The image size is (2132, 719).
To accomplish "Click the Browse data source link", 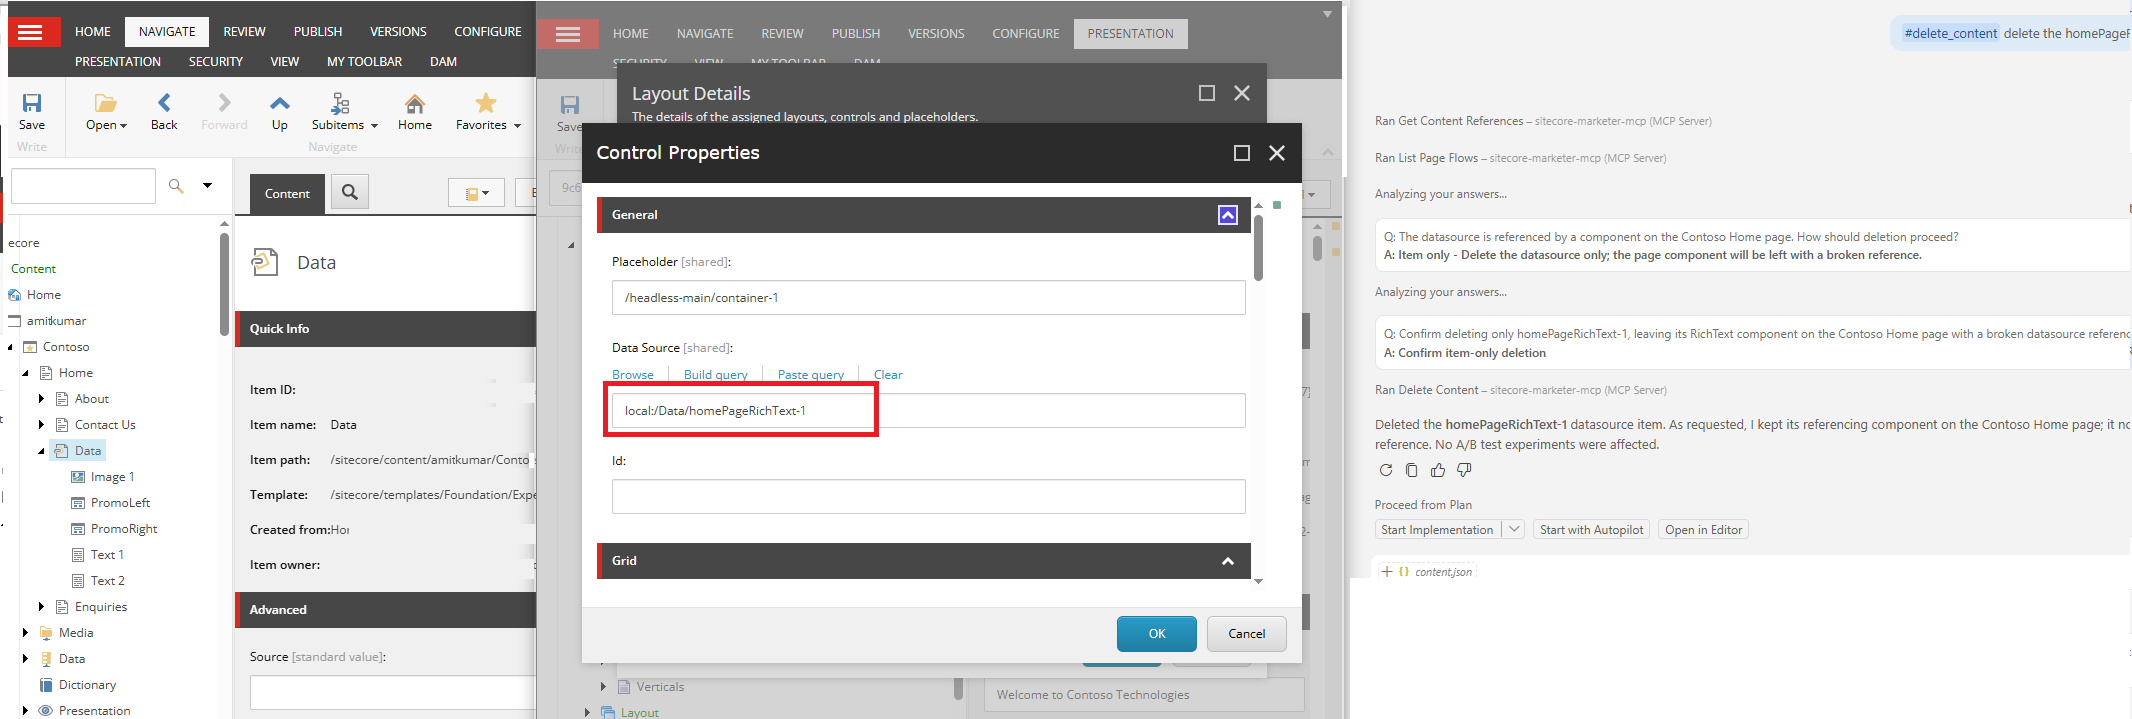I will coord(633,375).
